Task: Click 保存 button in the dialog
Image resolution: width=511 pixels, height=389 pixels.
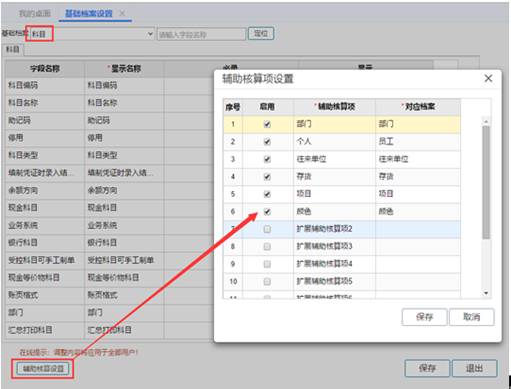Action: click(x=424, y=317)
